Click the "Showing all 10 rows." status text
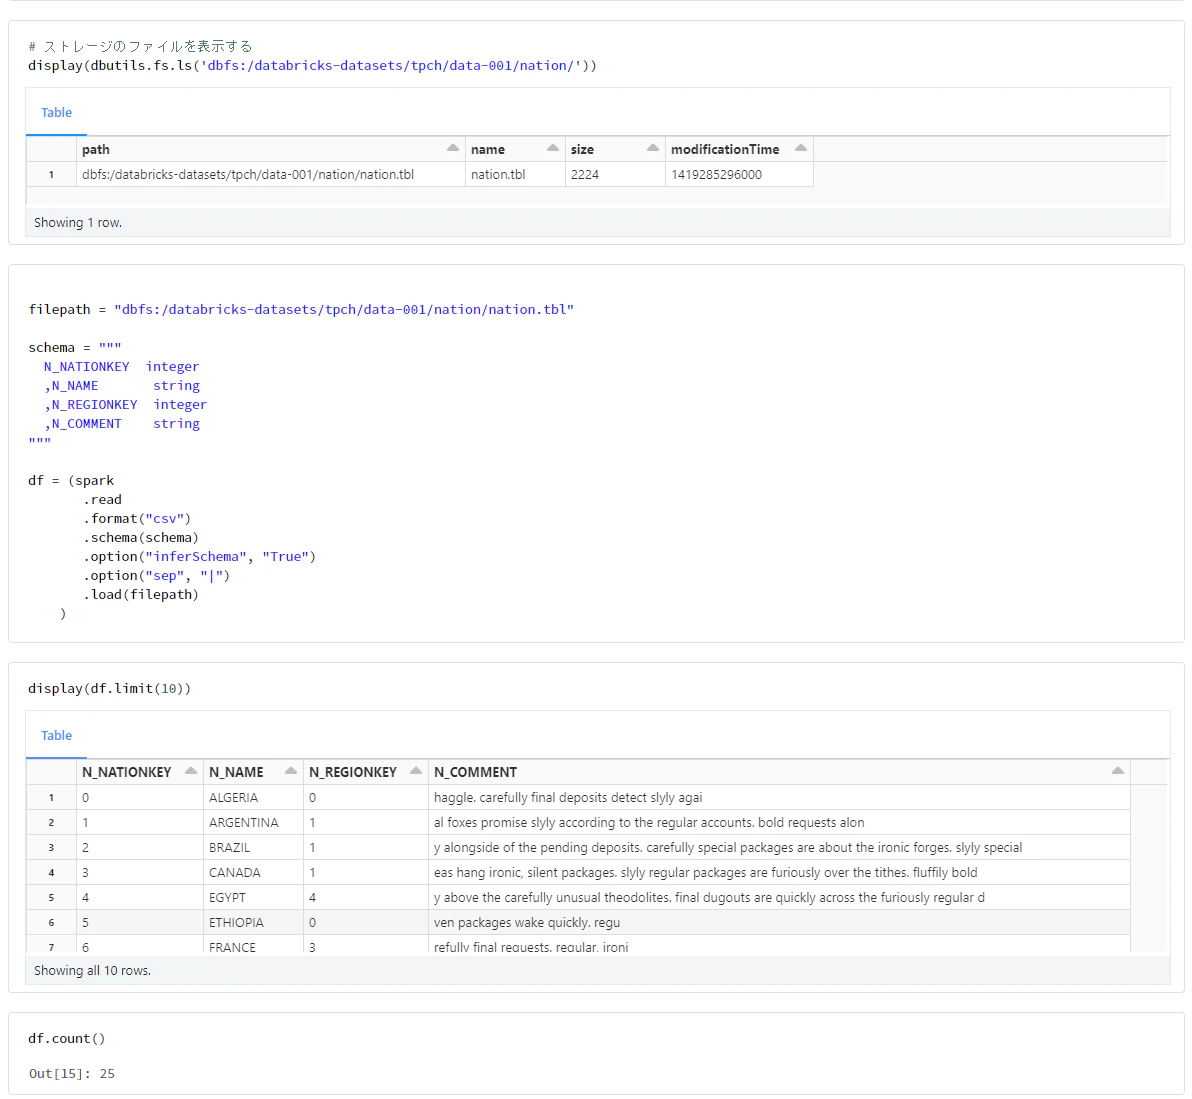 pyautogui.click(x=93, y=971)
